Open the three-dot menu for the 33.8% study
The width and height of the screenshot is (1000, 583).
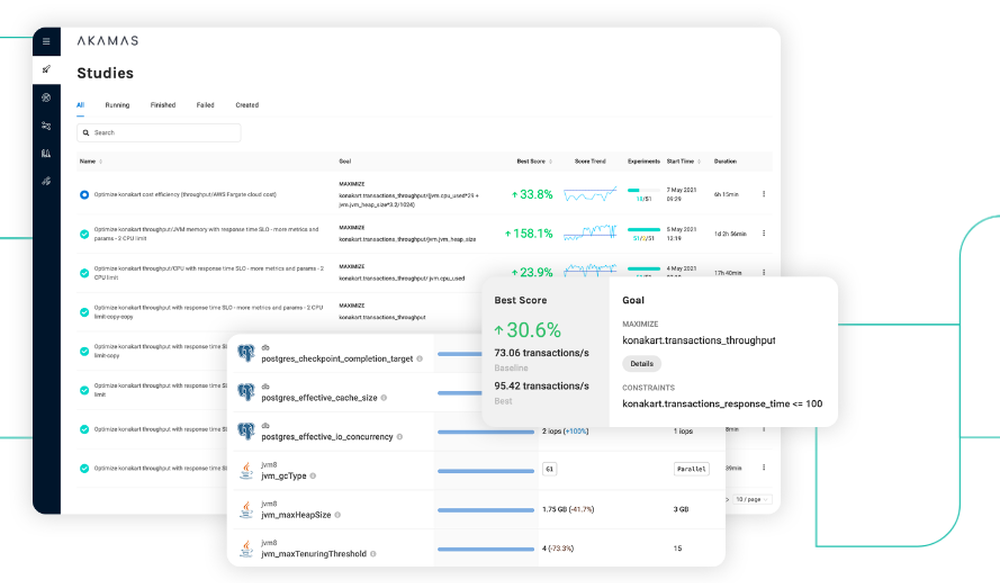click(763, 194)
